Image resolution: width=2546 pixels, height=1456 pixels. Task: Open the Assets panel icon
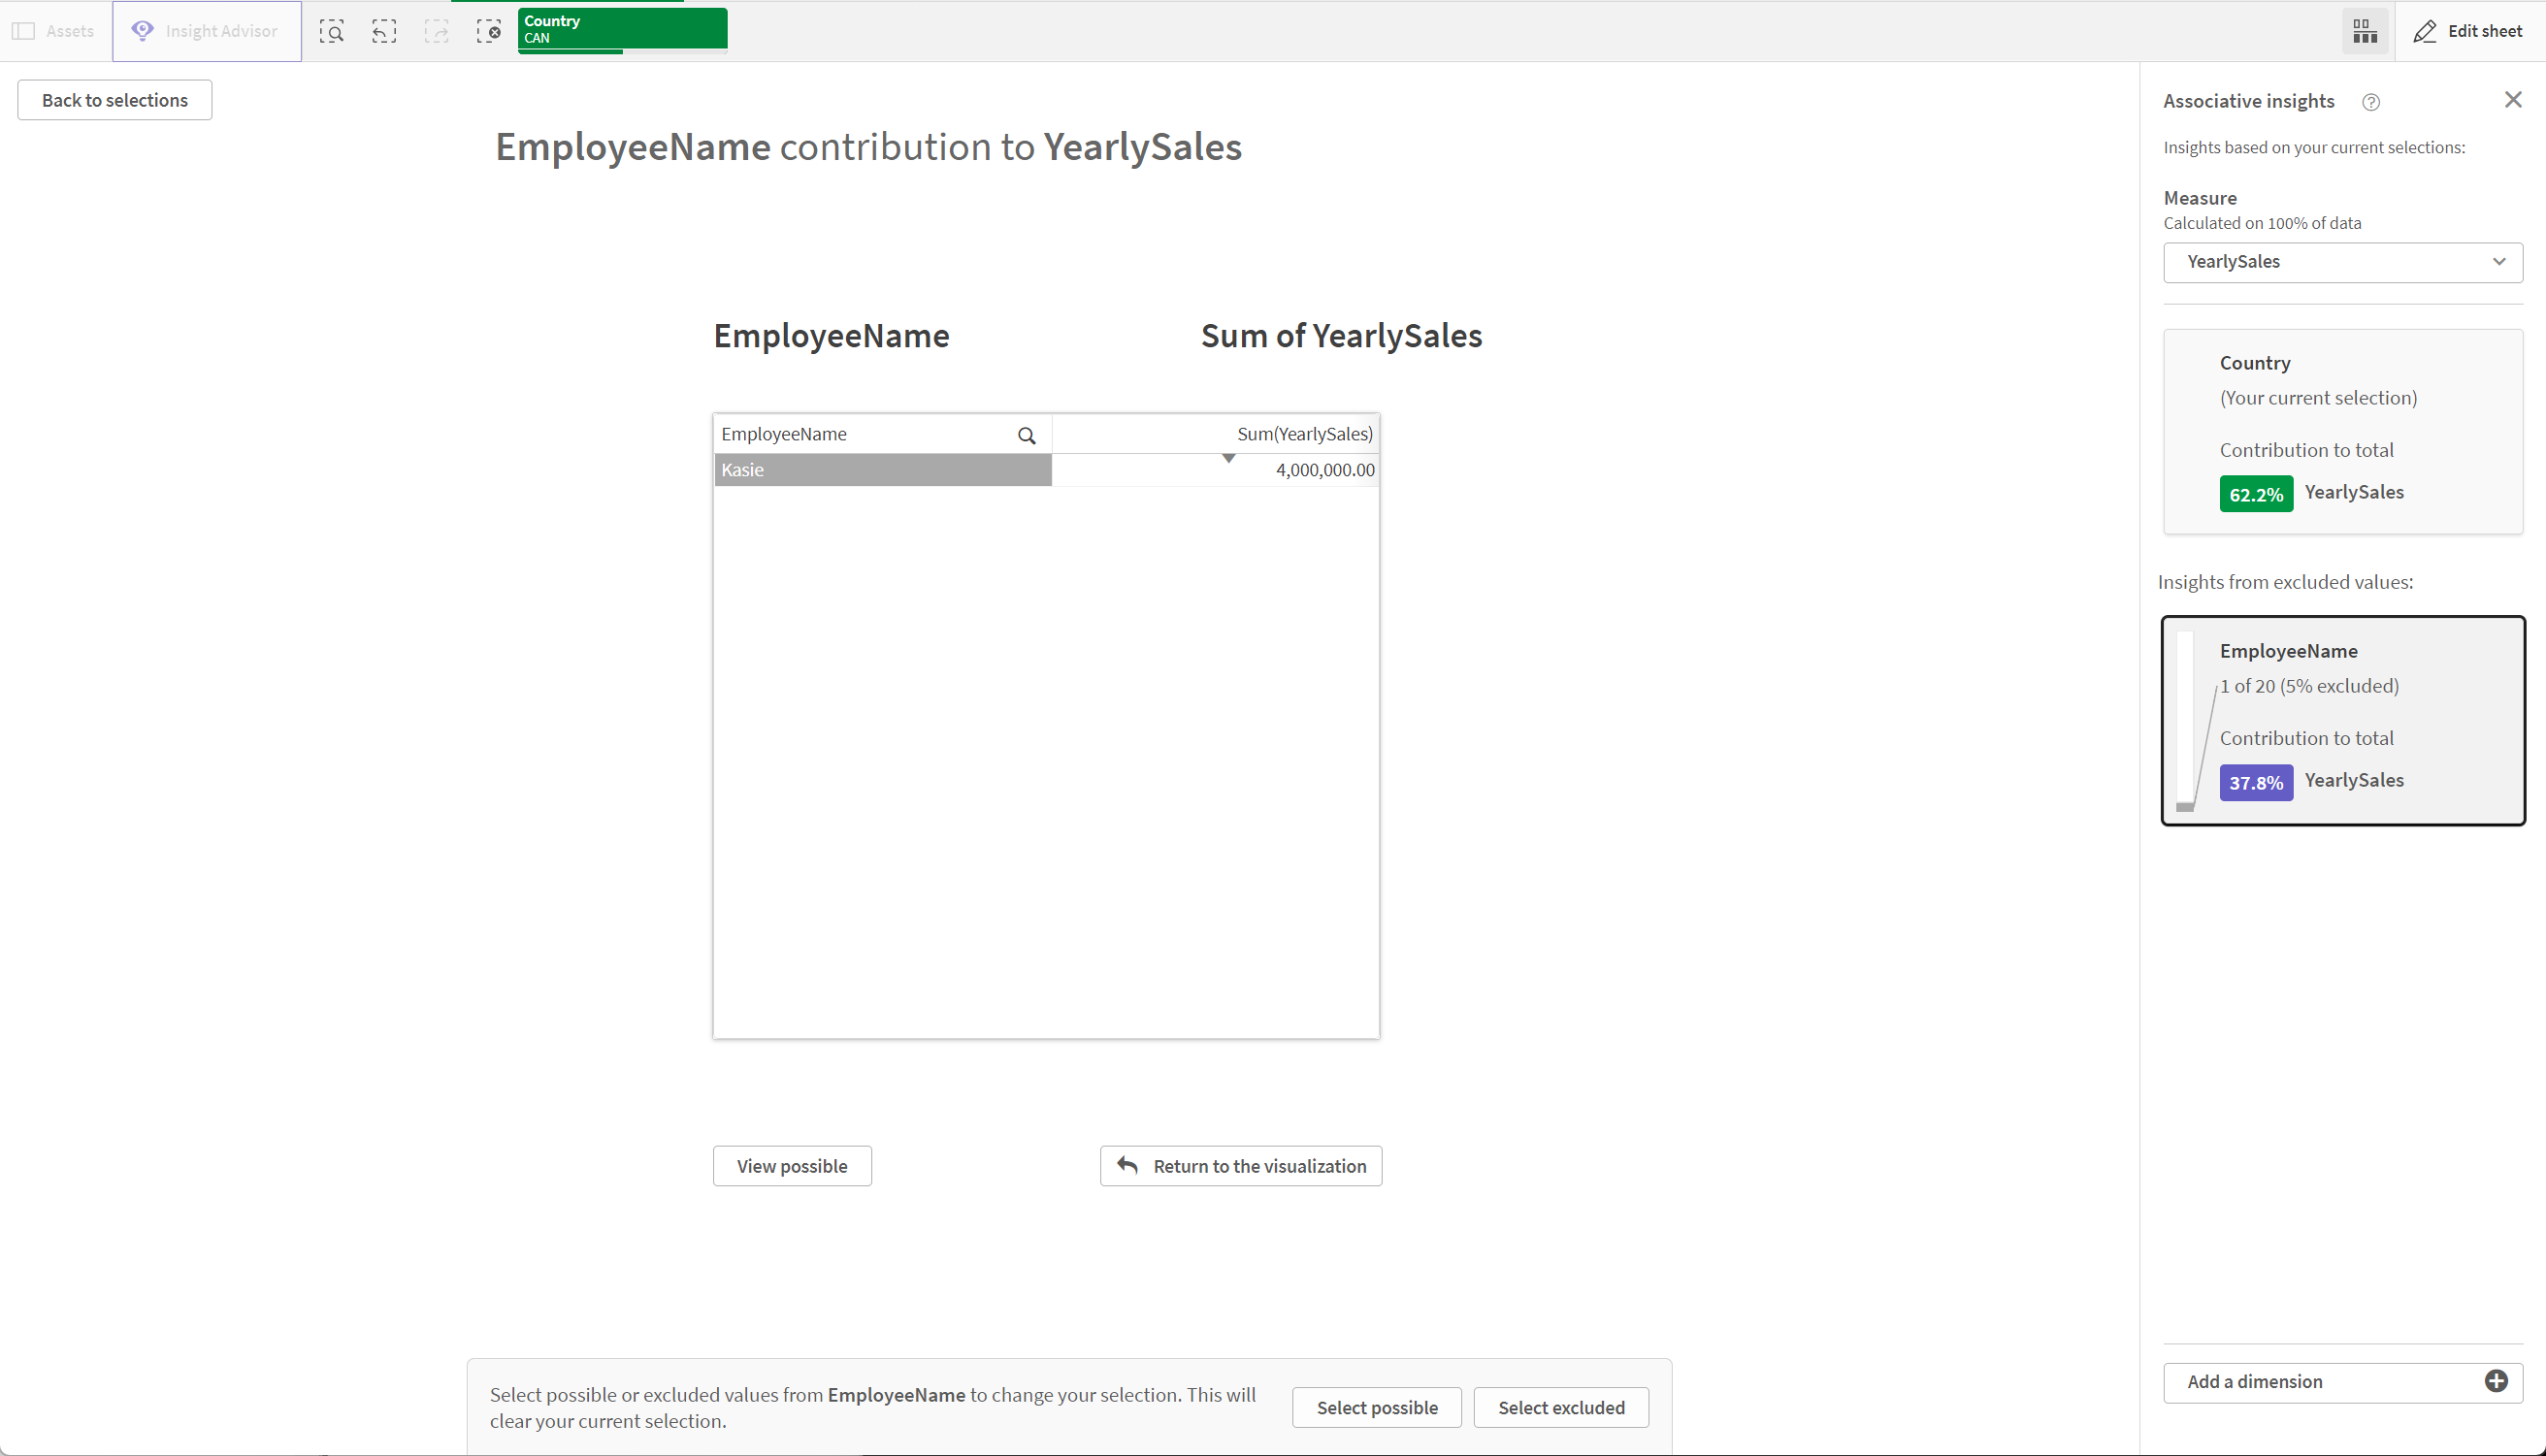(24, 30)
